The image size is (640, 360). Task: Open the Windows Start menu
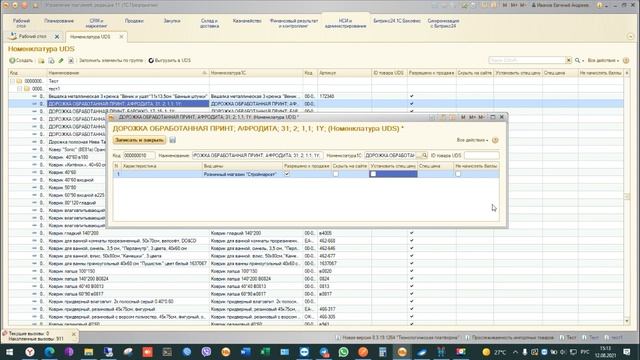pos(9,352)
